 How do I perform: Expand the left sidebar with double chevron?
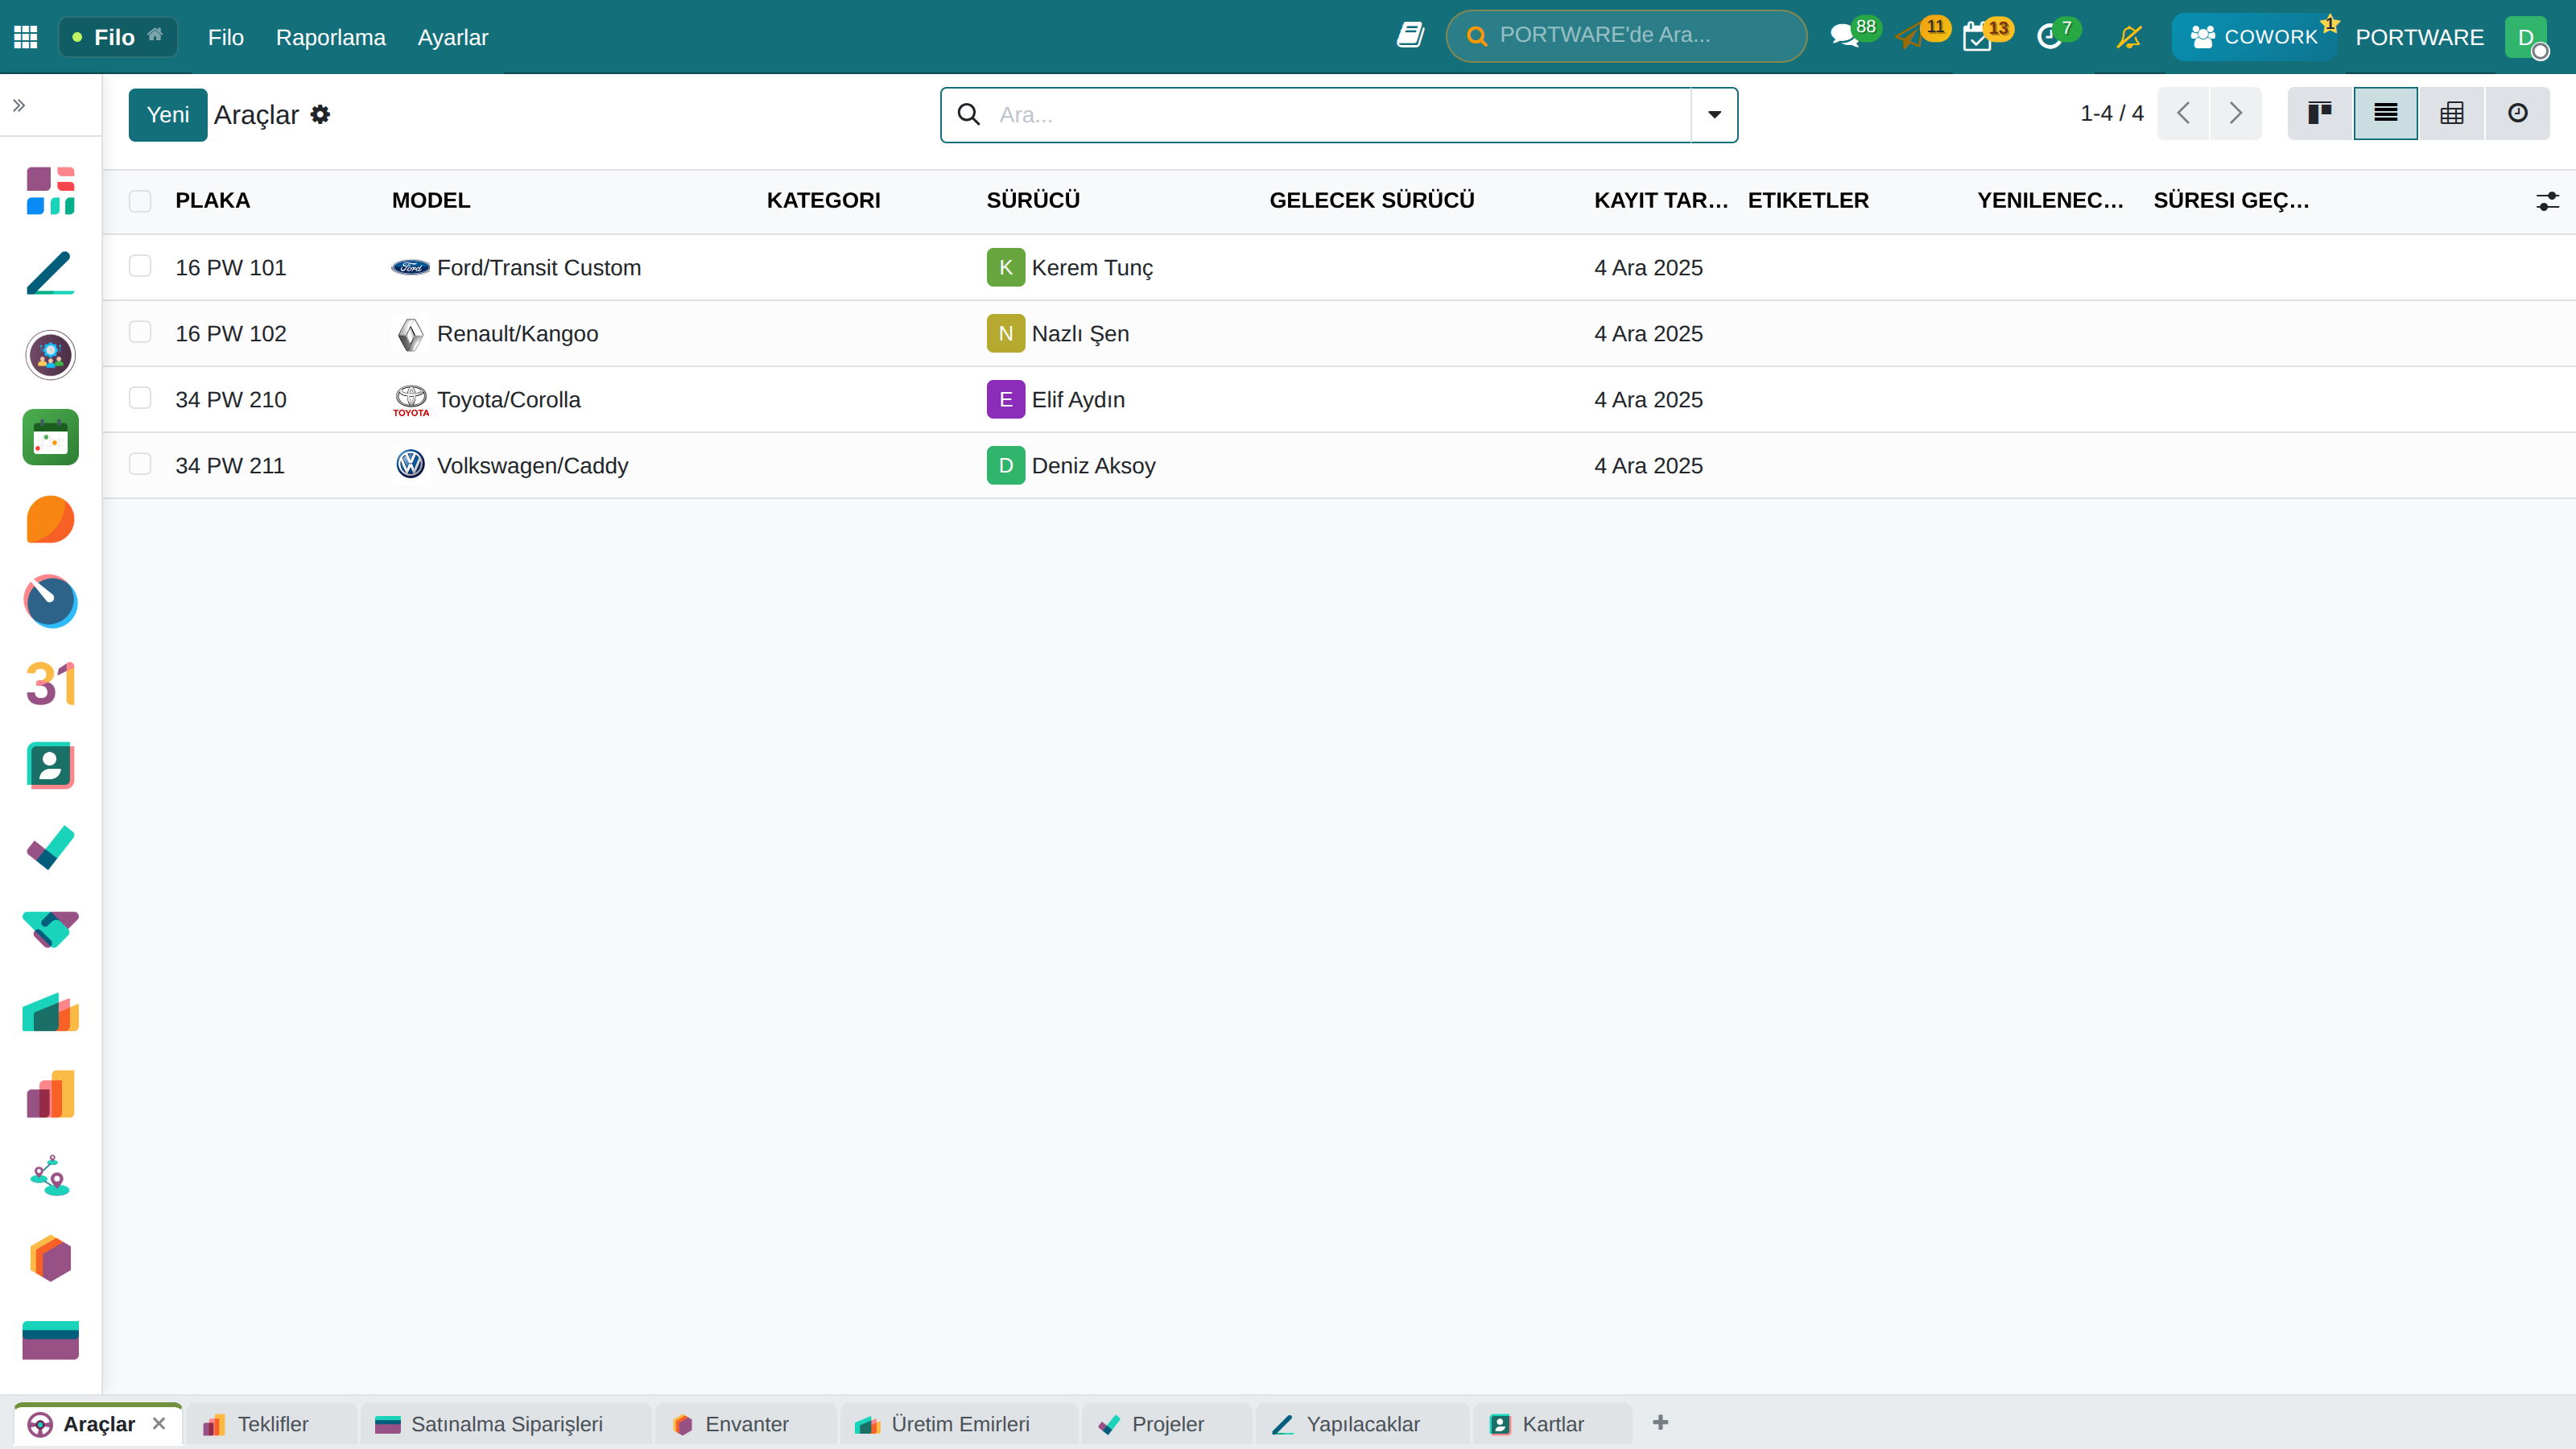(x=19, y=105)
